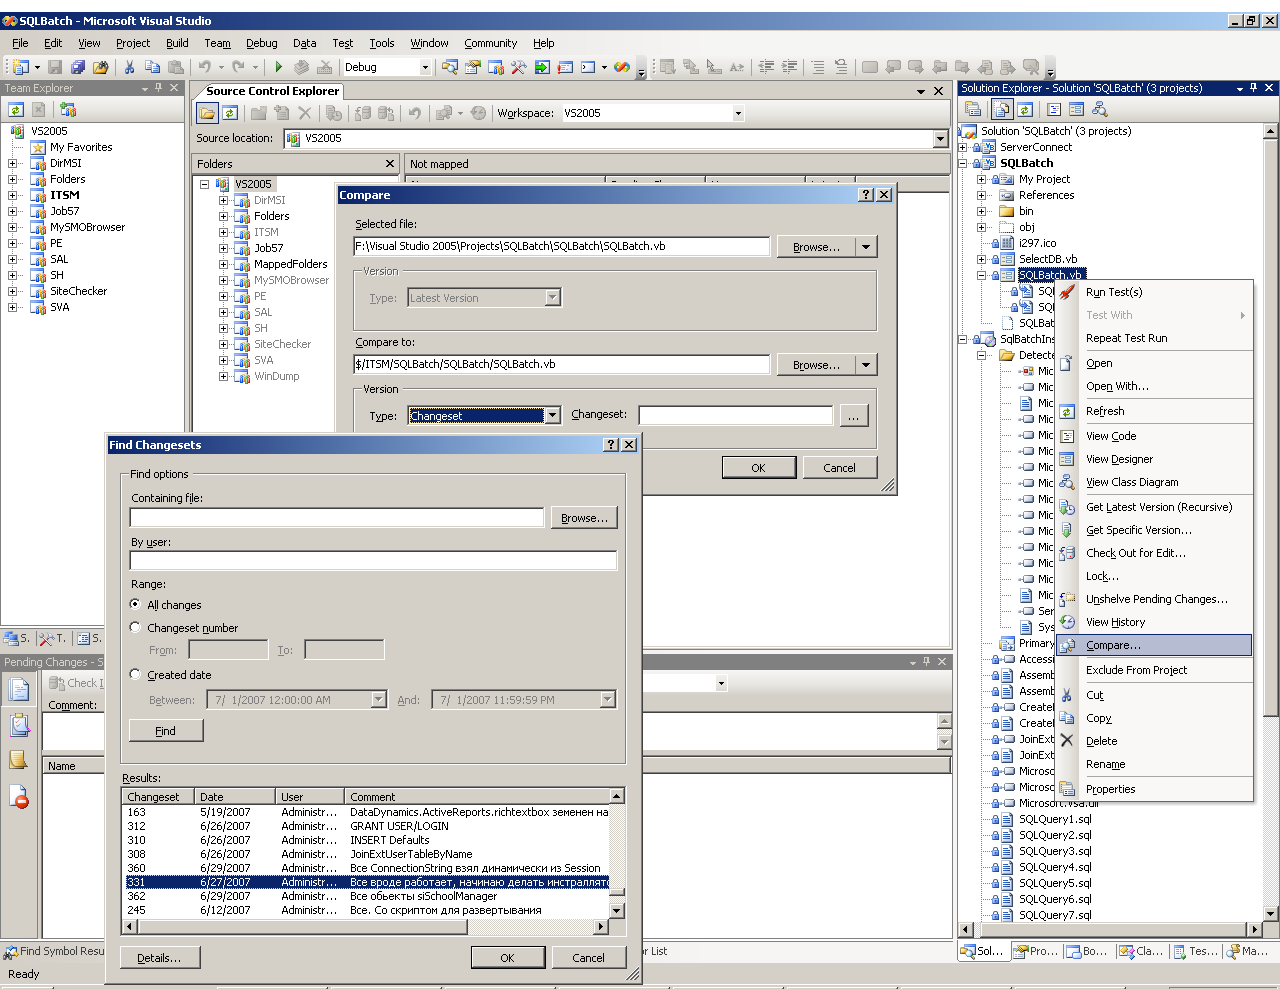This screenshot has height=989, width=1280.
Task: Click the help question mark on Find Changesets dialog
Action: [x=611, y=445]
